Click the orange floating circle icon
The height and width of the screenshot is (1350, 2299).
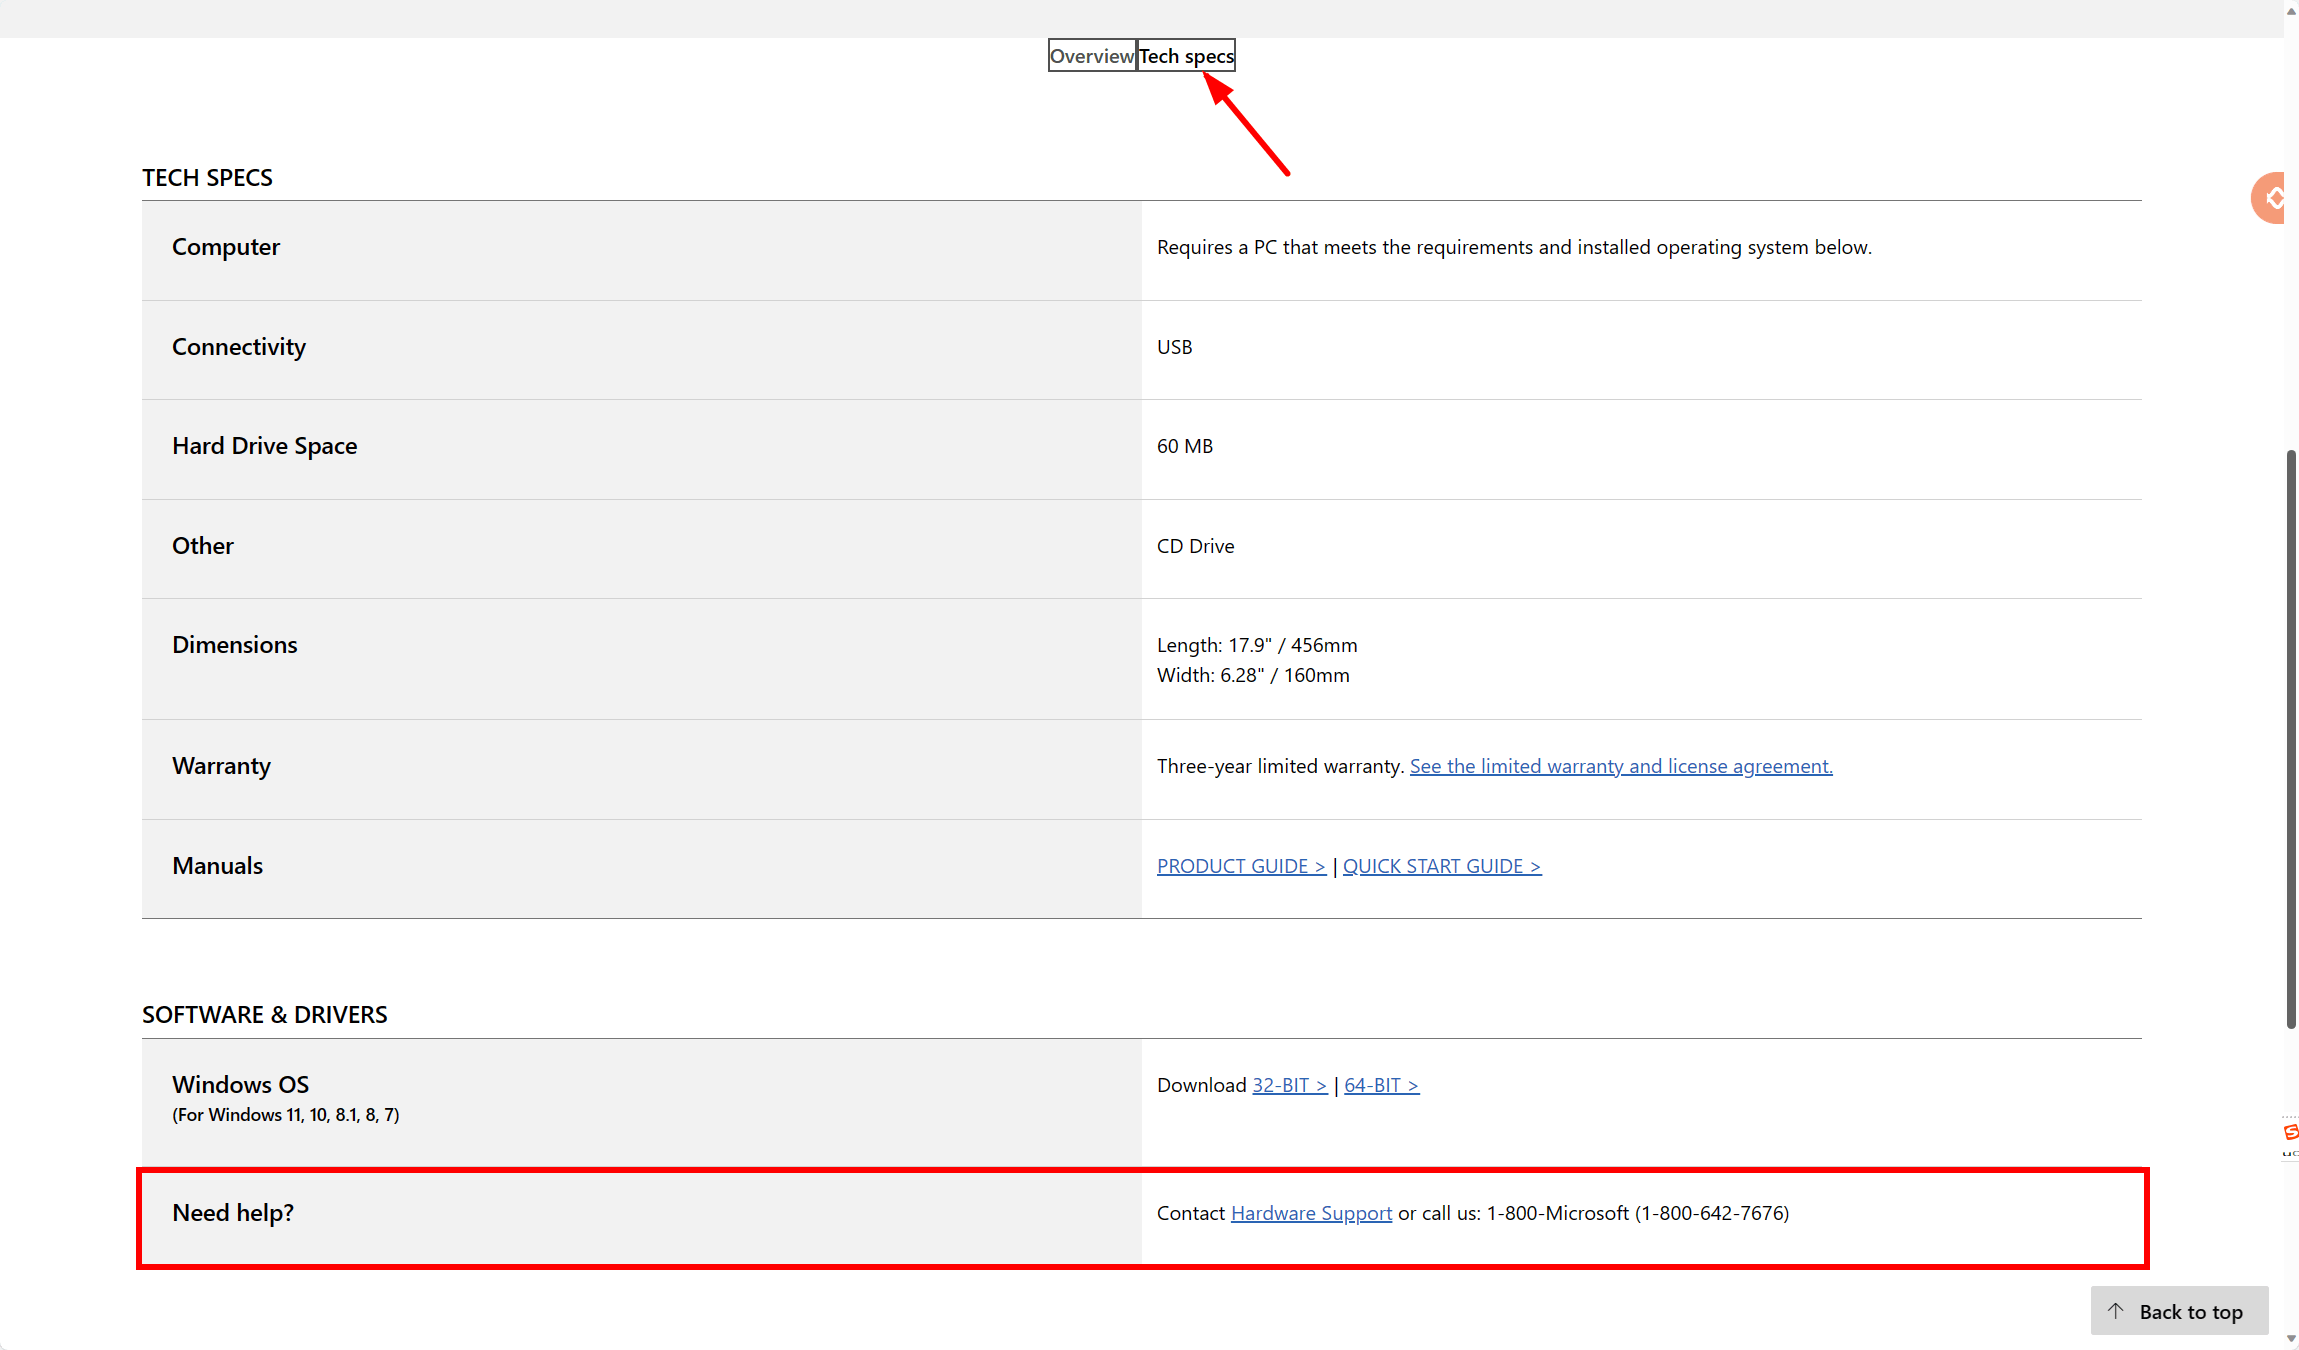pos(2269,198)
